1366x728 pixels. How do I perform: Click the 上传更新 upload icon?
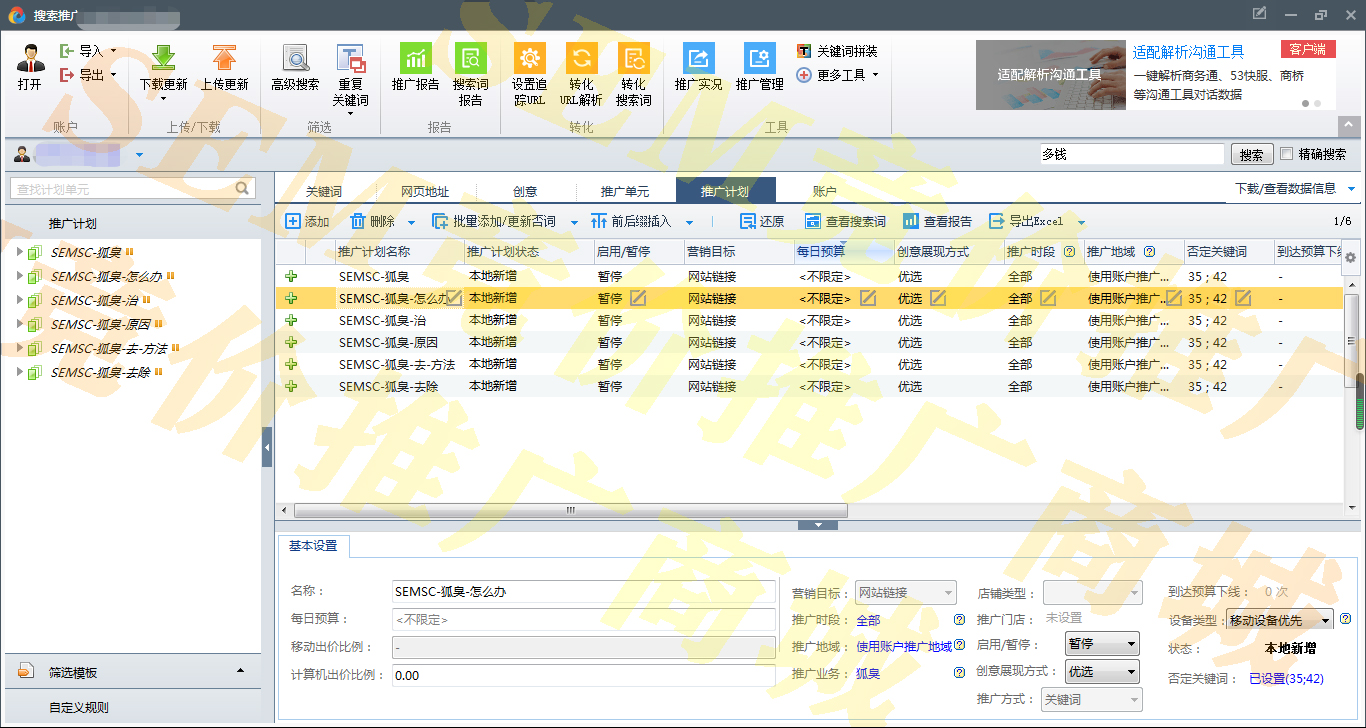pyautogui.click(x=224, y=58)
